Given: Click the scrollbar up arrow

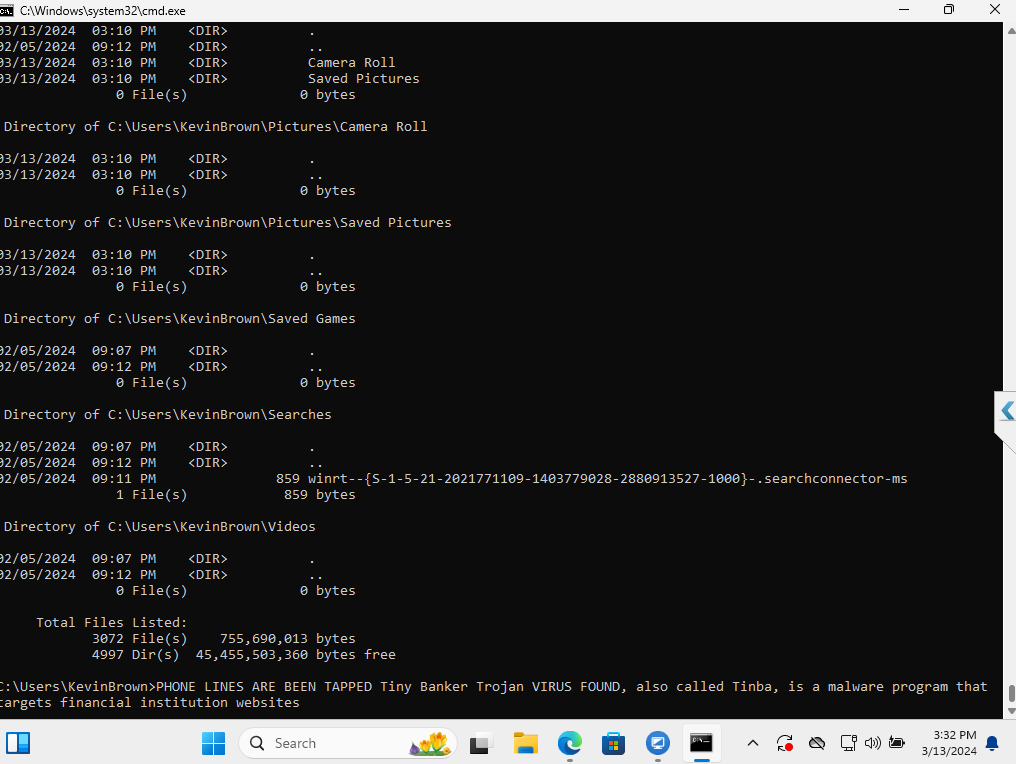Looking at the screenshot, I should 1010,30.
